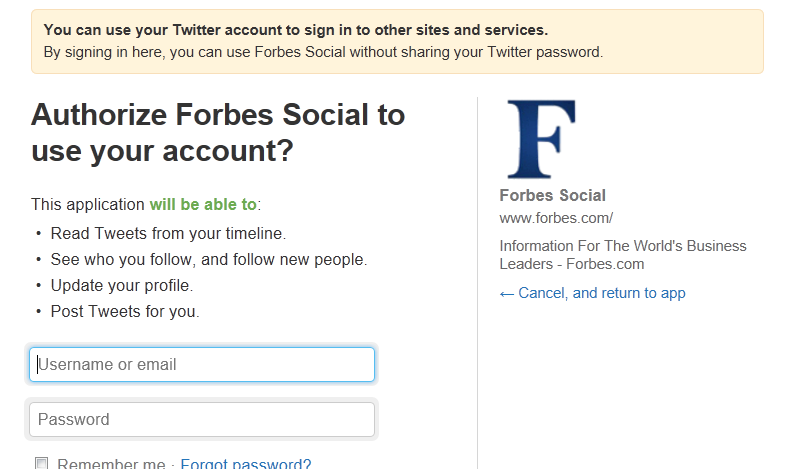This screenshot has width=800, height=469.
Task: Cancel and return to app
Action: (x=592, y=293)
